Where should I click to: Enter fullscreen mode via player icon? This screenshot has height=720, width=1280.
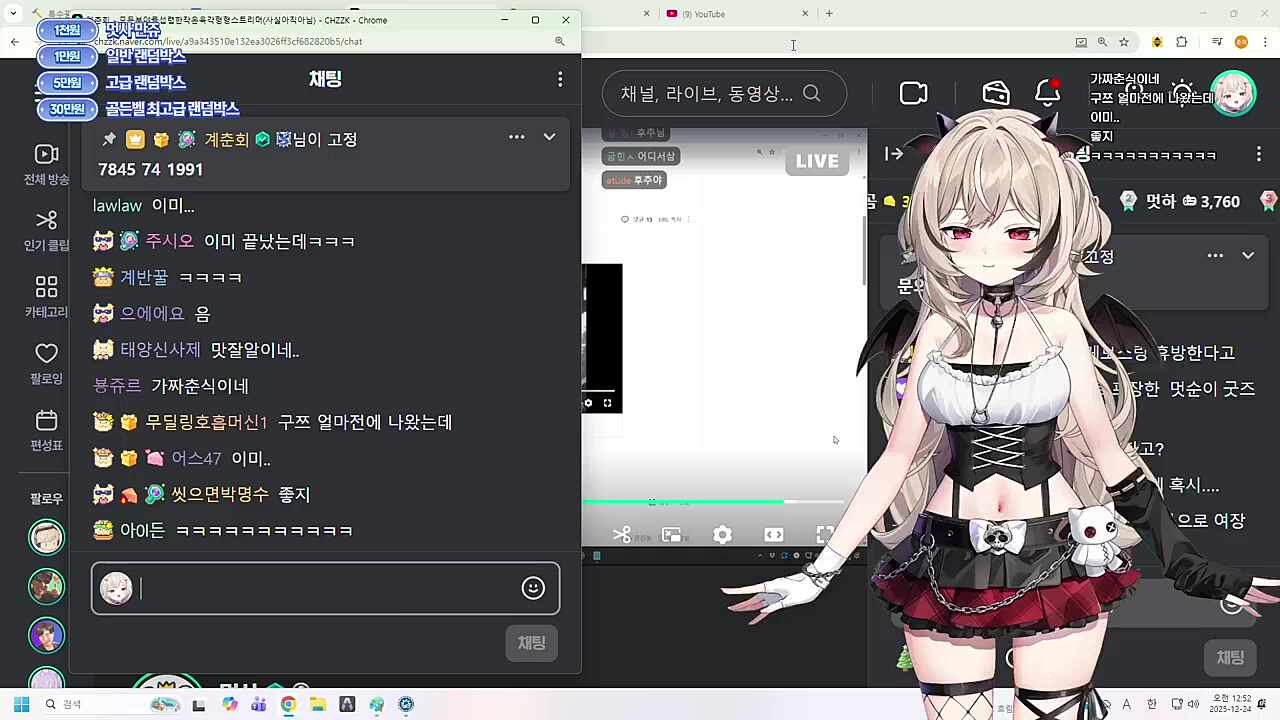824,535
